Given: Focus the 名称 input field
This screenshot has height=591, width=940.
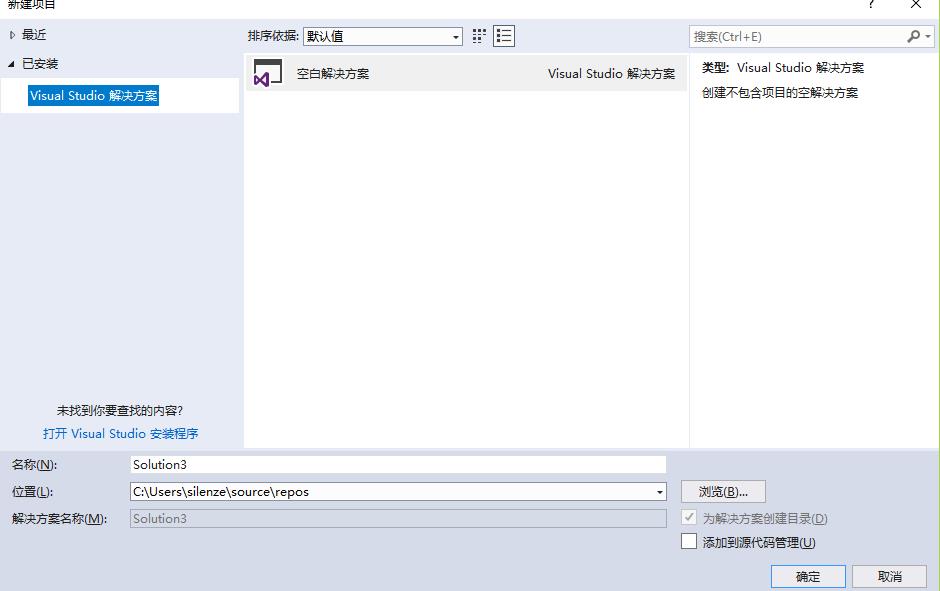Looking at the screenshot, I should [x=398, y=465].
